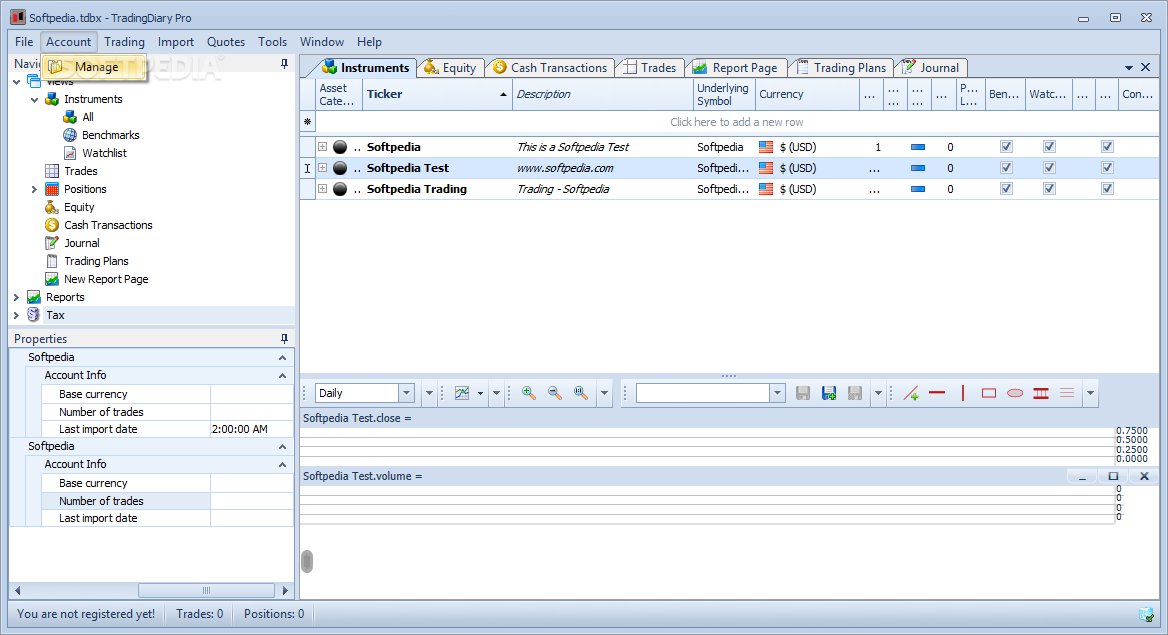Screen dimensions: 1168x635
Task: Open the zoom toolbar overflow arrow
Action: 604,393
